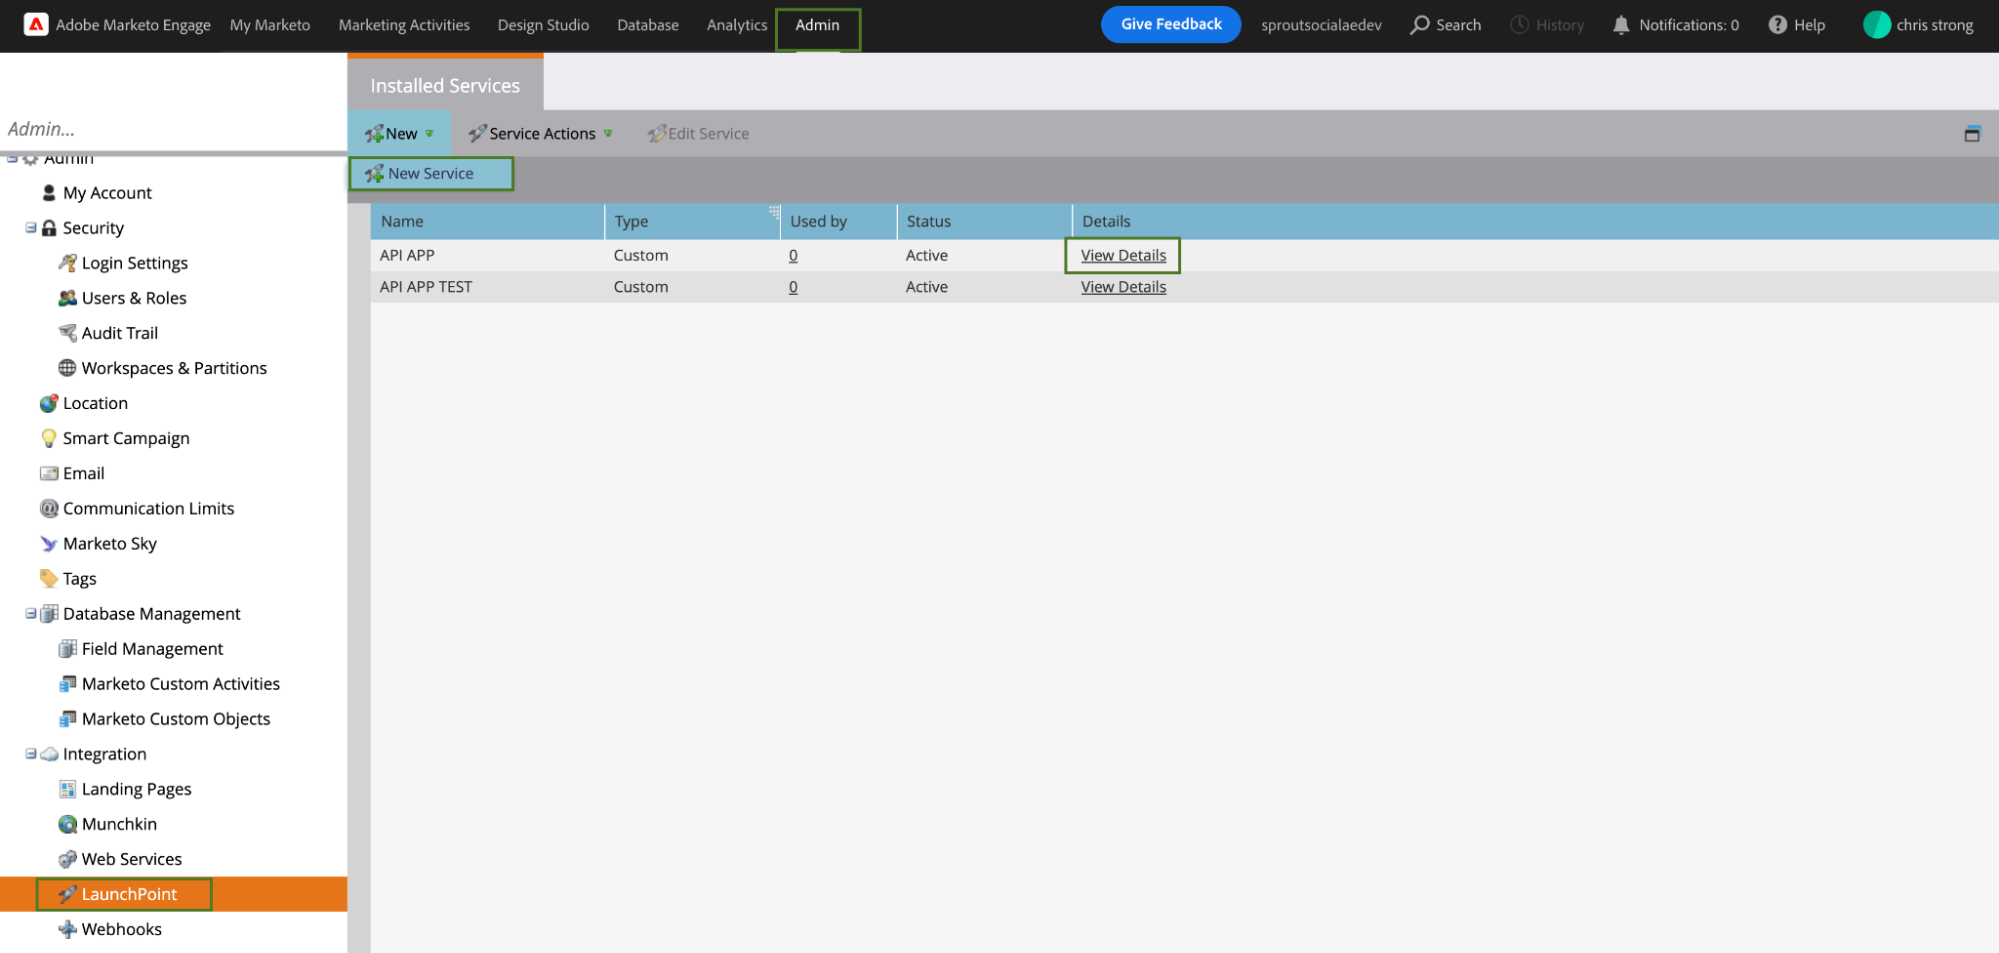1999x953 pixels.
Task: Open the Type column header menu
Action: click(x=774, y=212)
